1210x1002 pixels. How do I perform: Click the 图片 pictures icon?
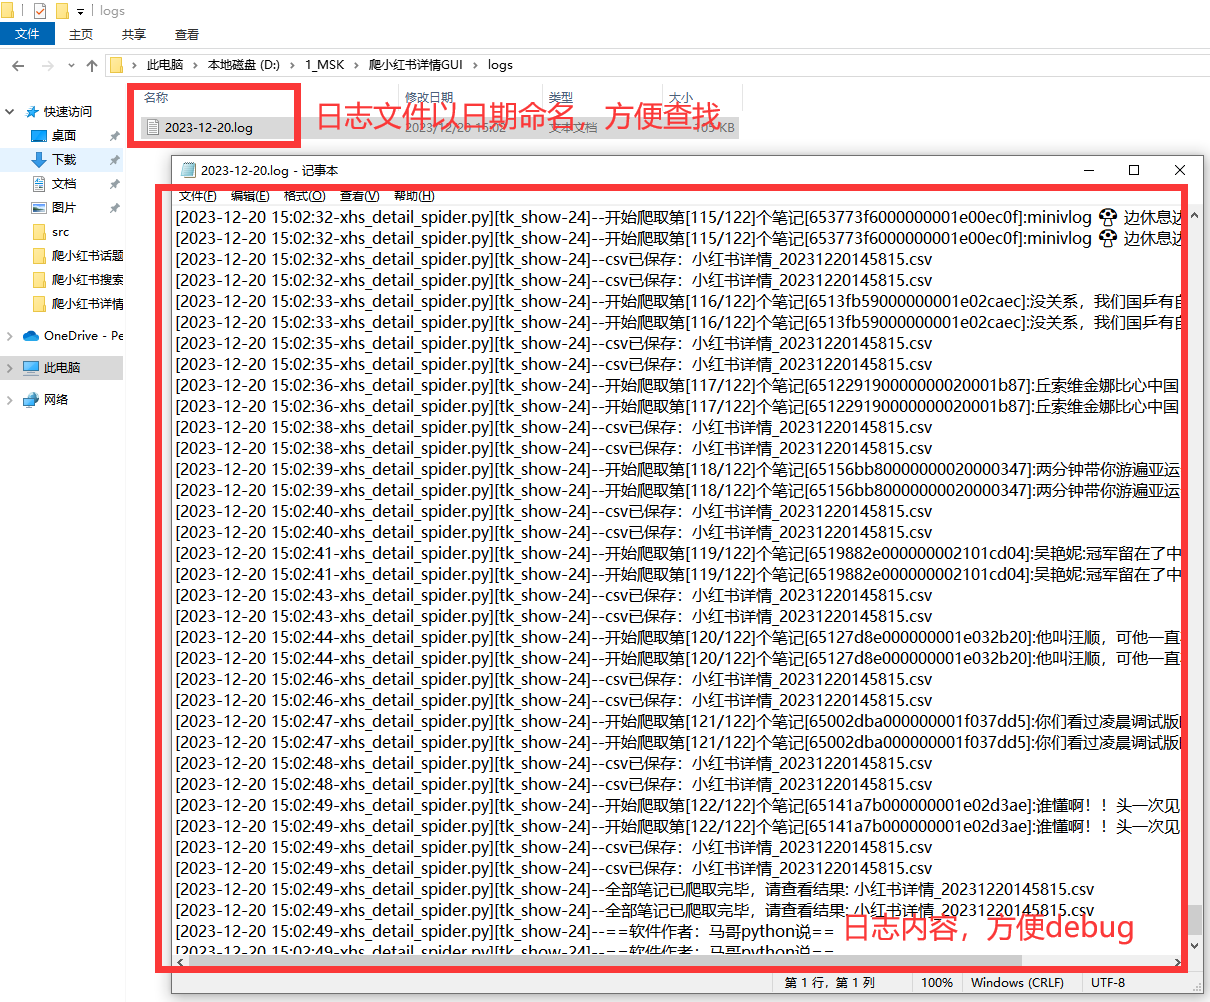39,208
